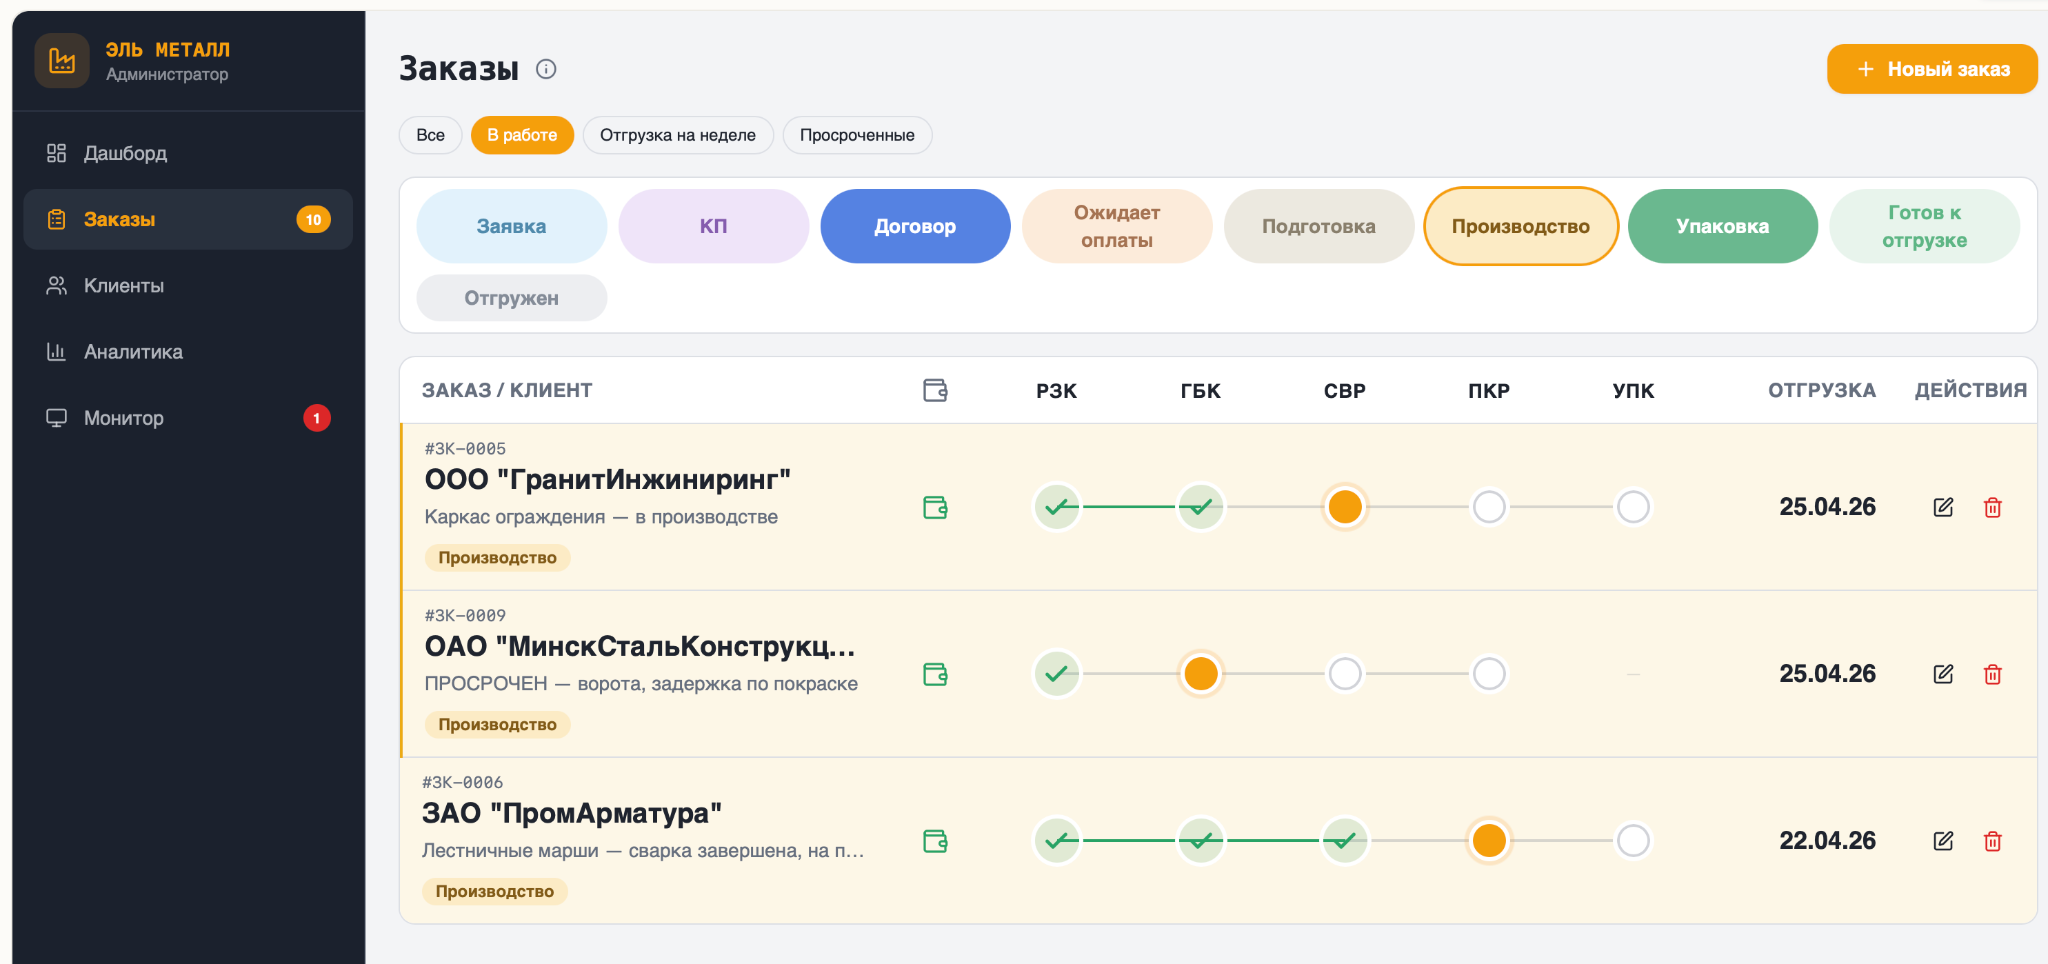Delete order #ЗК-0005 ГранитИнжиниринг
Screen dimensions: 2048x964
[1993, 507]
